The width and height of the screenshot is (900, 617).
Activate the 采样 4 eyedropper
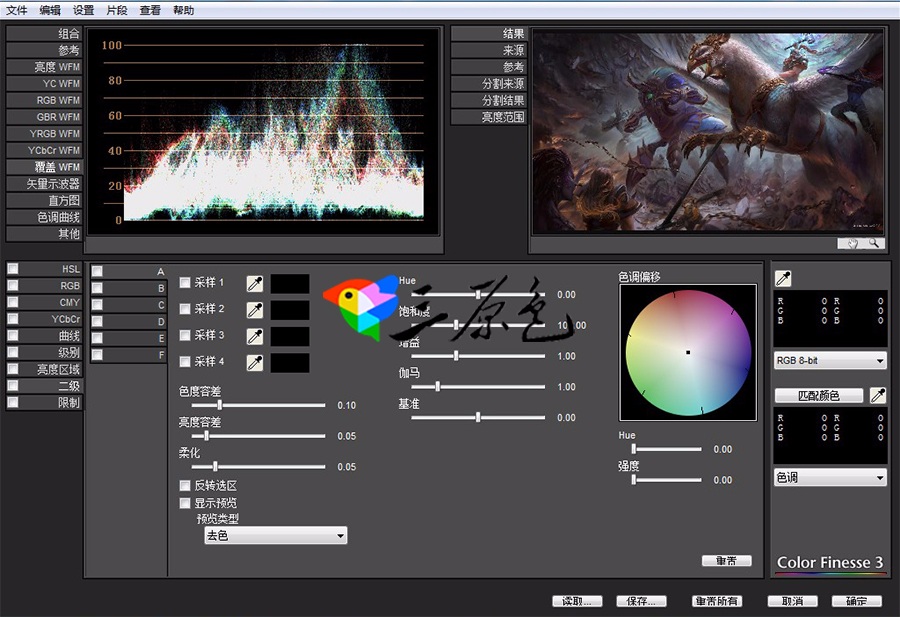[x=255, y=362]
